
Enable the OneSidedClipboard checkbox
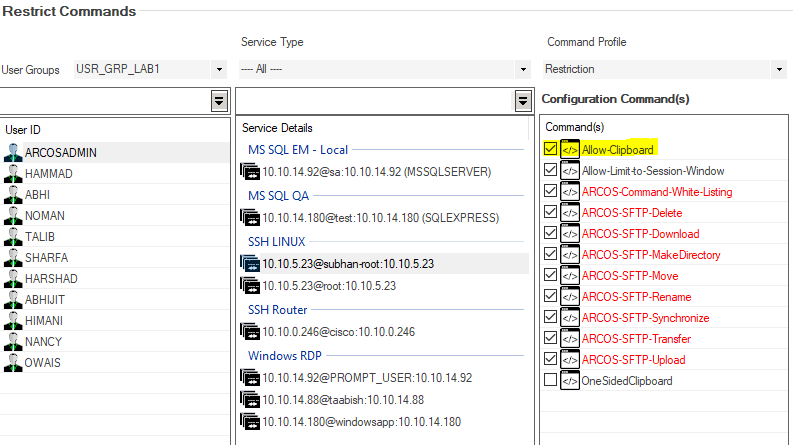click(x=550, y=380)
